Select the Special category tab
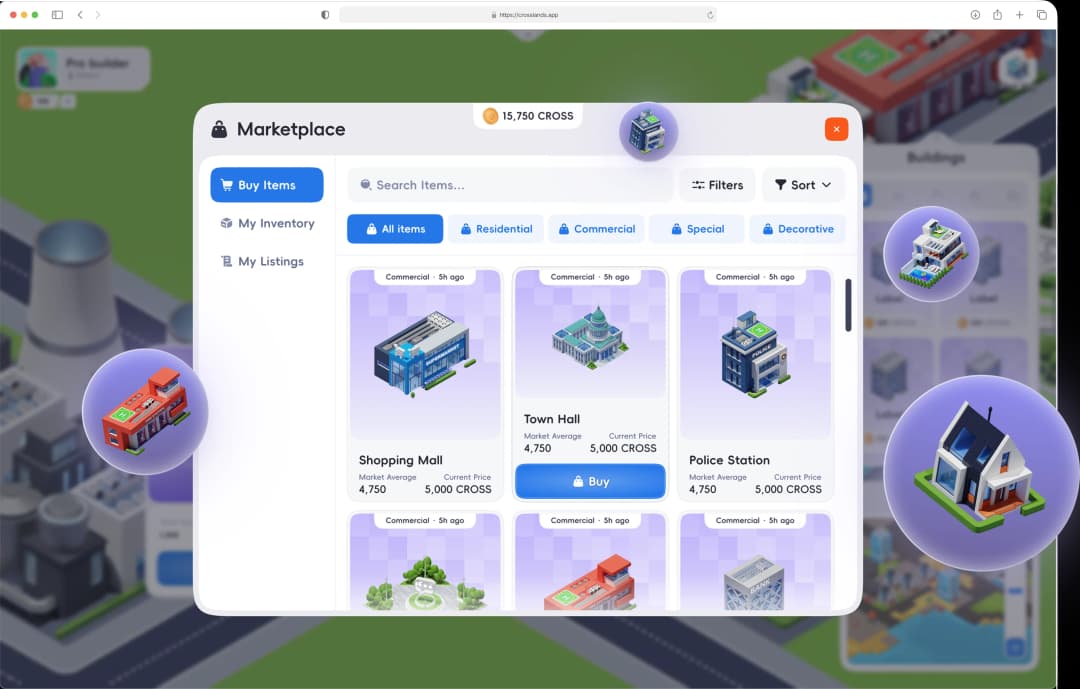Image resolution: width=1080 pixels, height=689 pixels. tap(697, 229)
